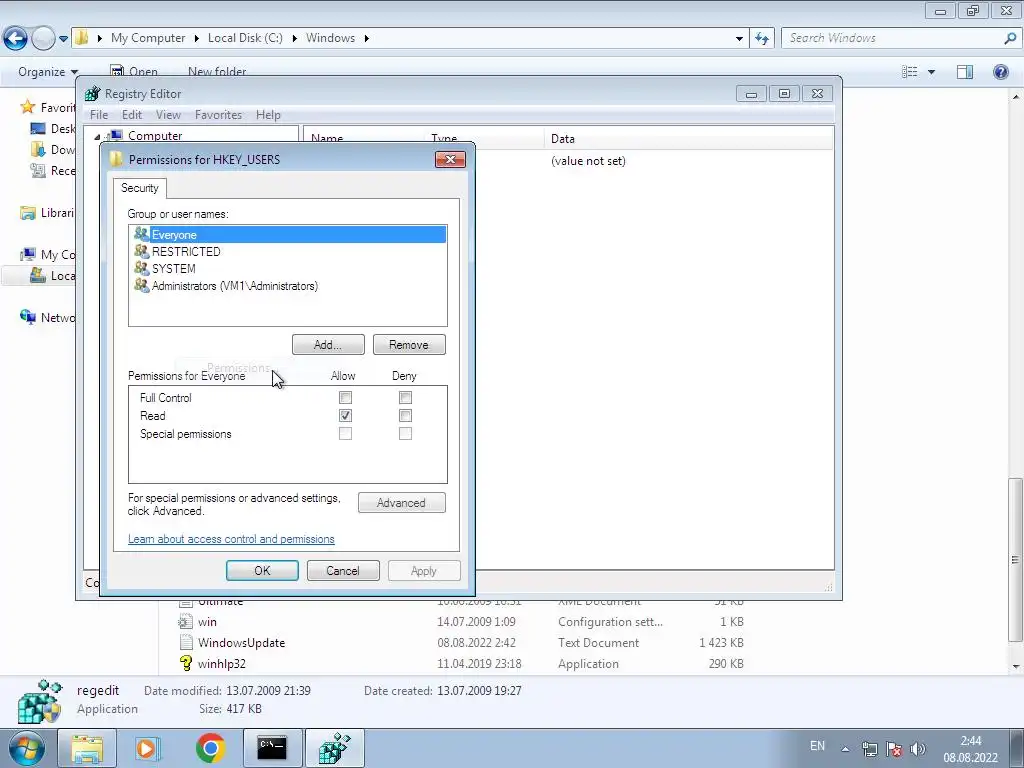Screen dimensions: 1024x768
Task: Click the refresh icon beside the address bar
Action: tap(762, 38)
